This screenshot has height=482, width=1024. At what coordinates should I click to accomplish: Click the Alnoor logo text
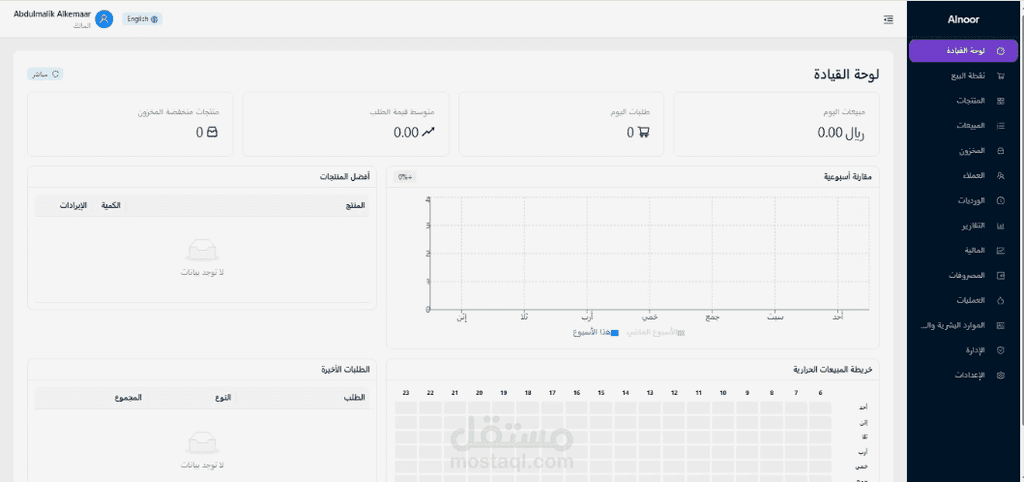(963, 20)
